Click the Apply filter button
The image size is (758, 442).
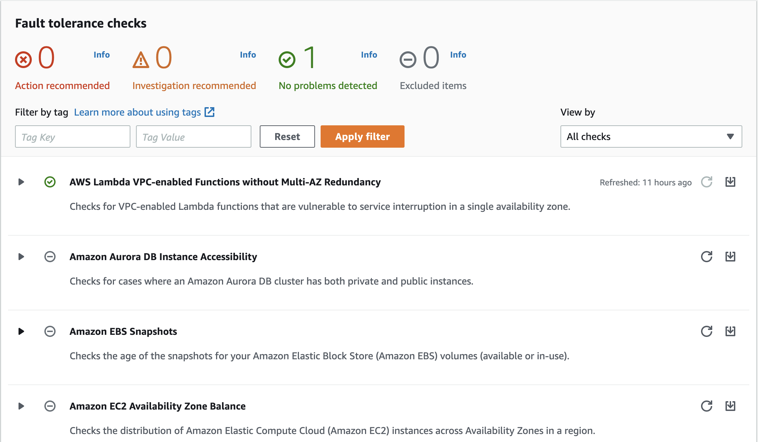[362, 137]
